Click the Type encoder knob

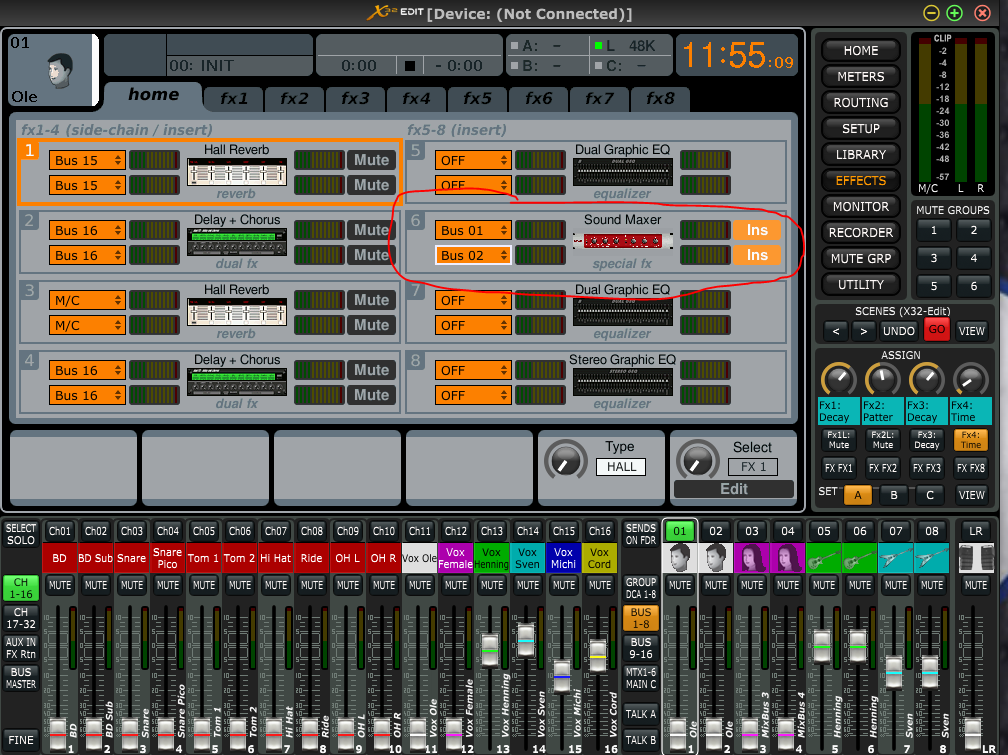pos(566,460)
